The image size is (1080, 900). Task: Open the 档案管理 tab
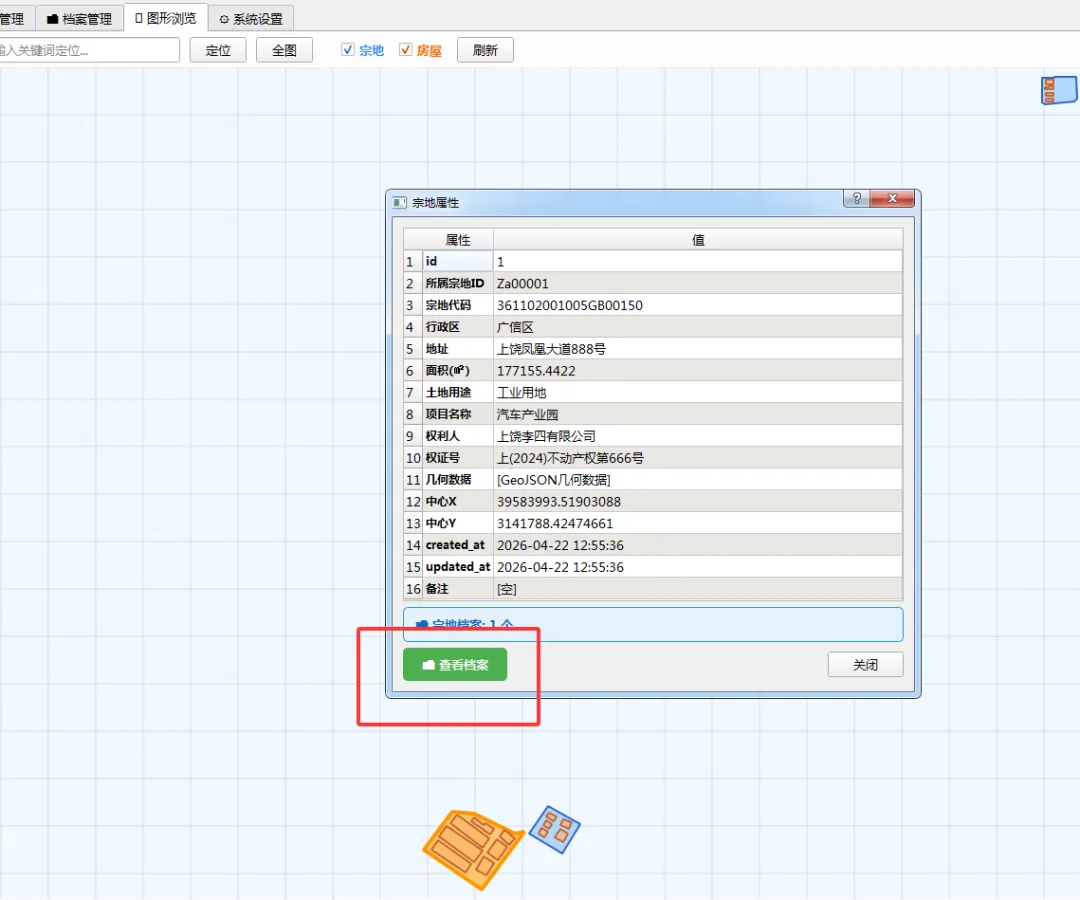click(79, 19)
